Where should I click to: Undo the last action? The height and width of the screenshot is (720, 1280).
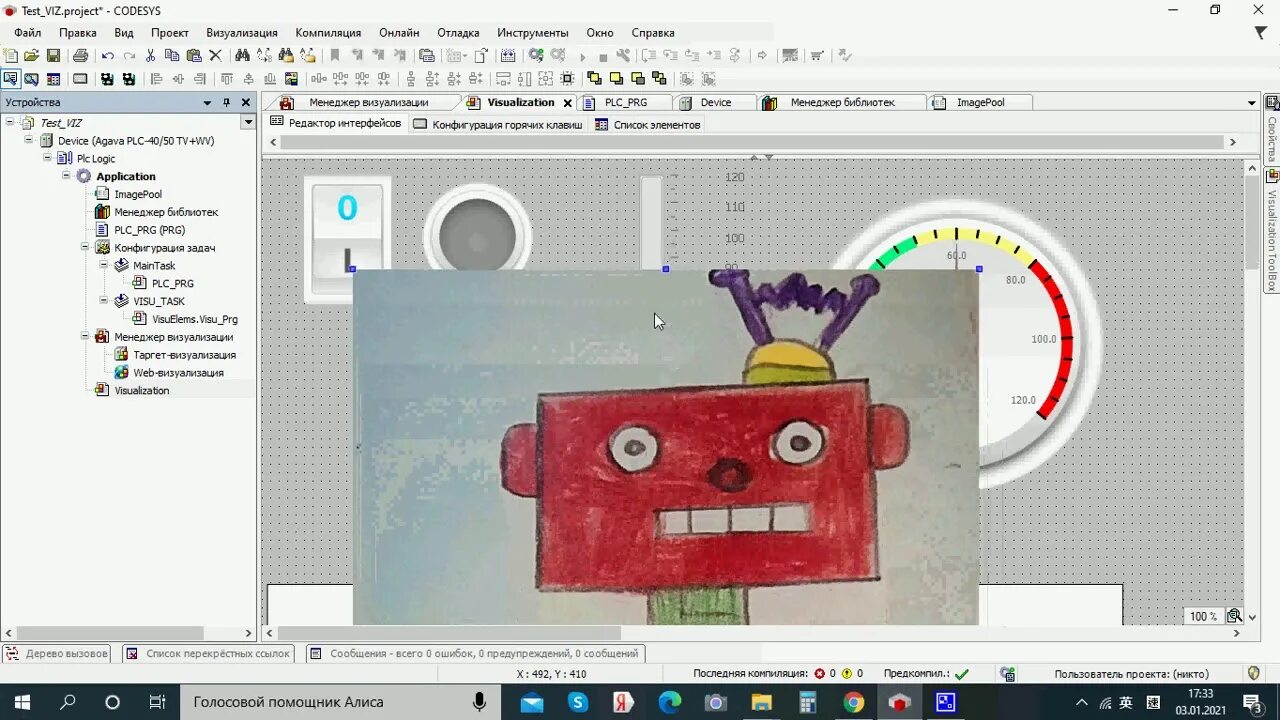[107, 56]
